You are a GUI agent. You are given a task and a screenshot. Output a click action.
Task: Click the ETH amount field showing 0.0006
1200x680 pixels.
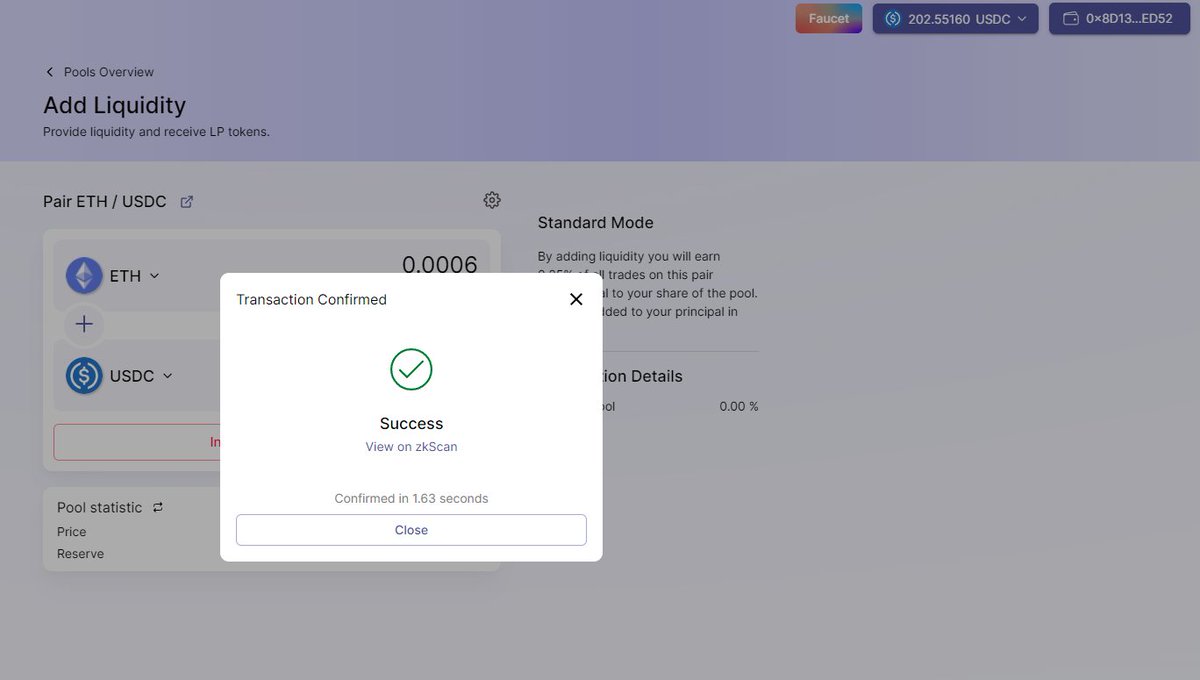[x=440, y=265]
